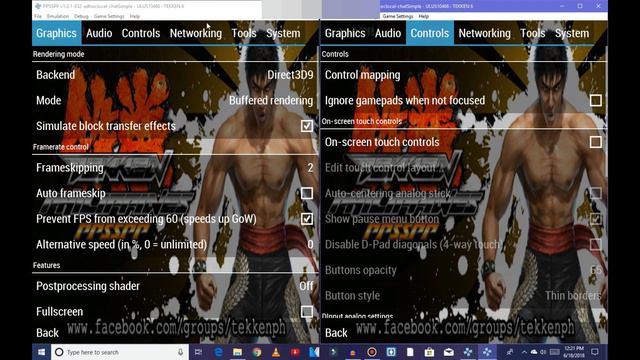
Task: Adjust the Buttons opacity setting
Action: 464,270
